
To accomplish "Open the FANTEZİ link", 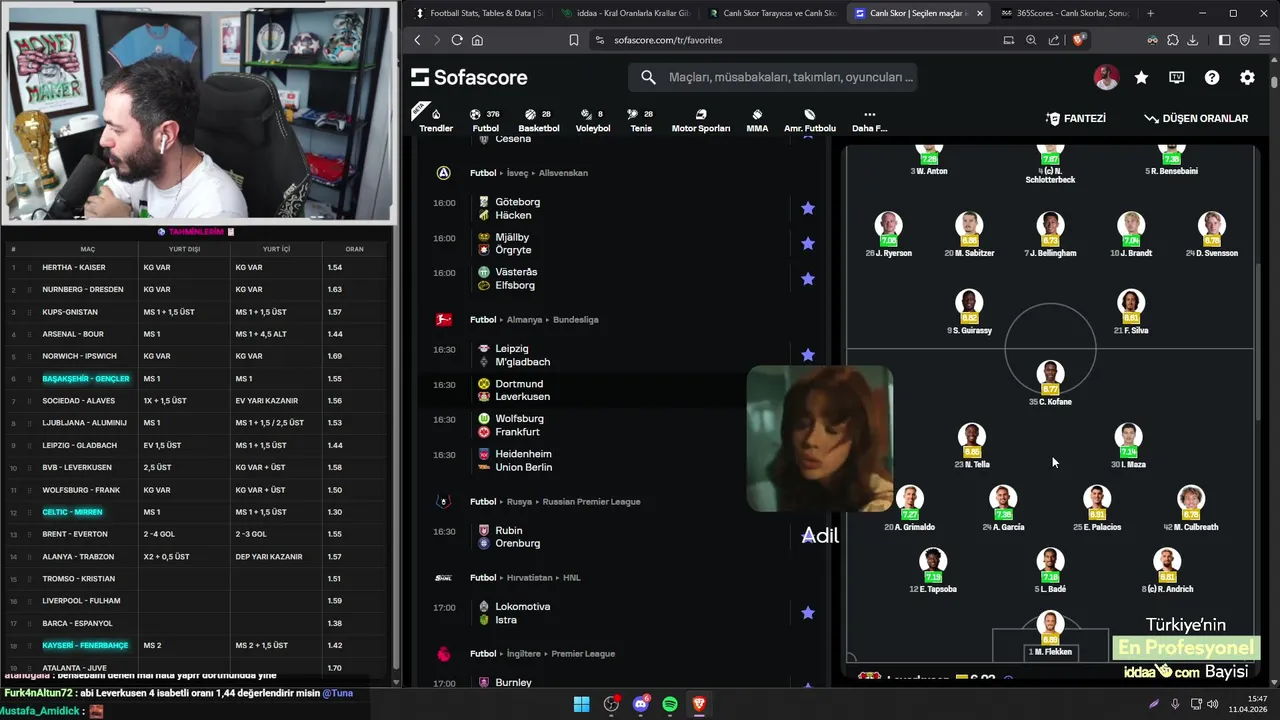I will [1075, 118].
